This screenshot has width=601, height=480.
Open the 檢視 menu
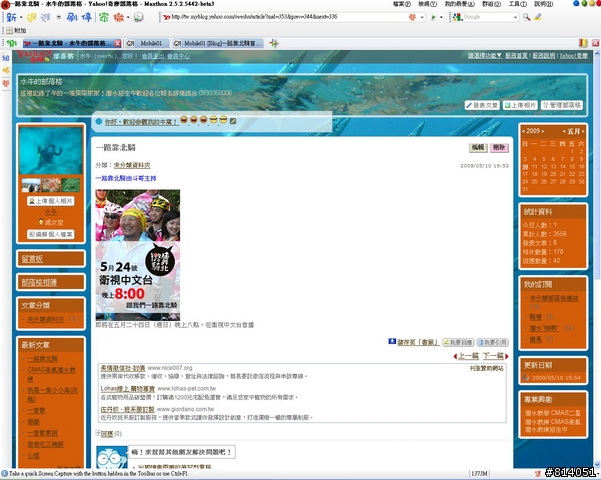(427, 4)
